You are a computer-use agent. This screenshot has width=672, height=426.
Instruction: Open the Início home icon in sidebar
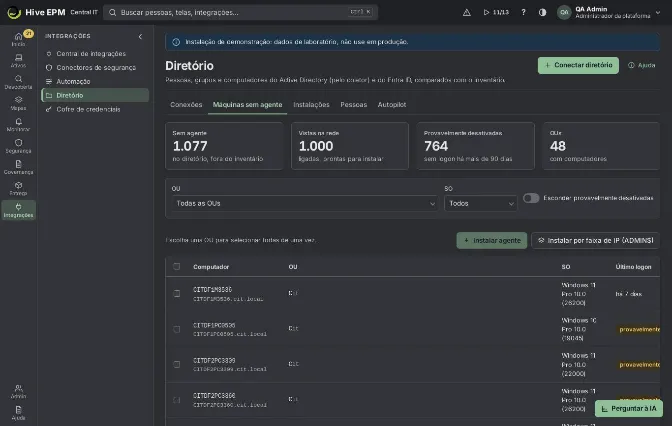(18, 39)
